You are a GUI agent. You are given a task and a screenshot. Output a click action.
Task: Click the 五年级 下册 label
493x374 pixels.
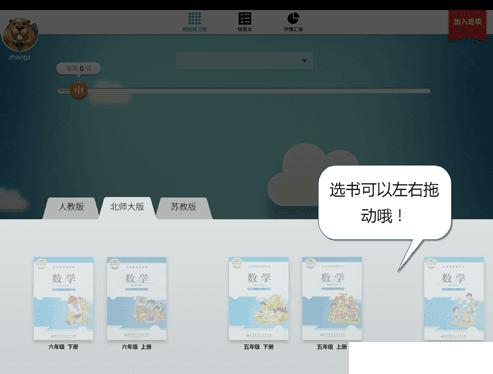(259, 347)
